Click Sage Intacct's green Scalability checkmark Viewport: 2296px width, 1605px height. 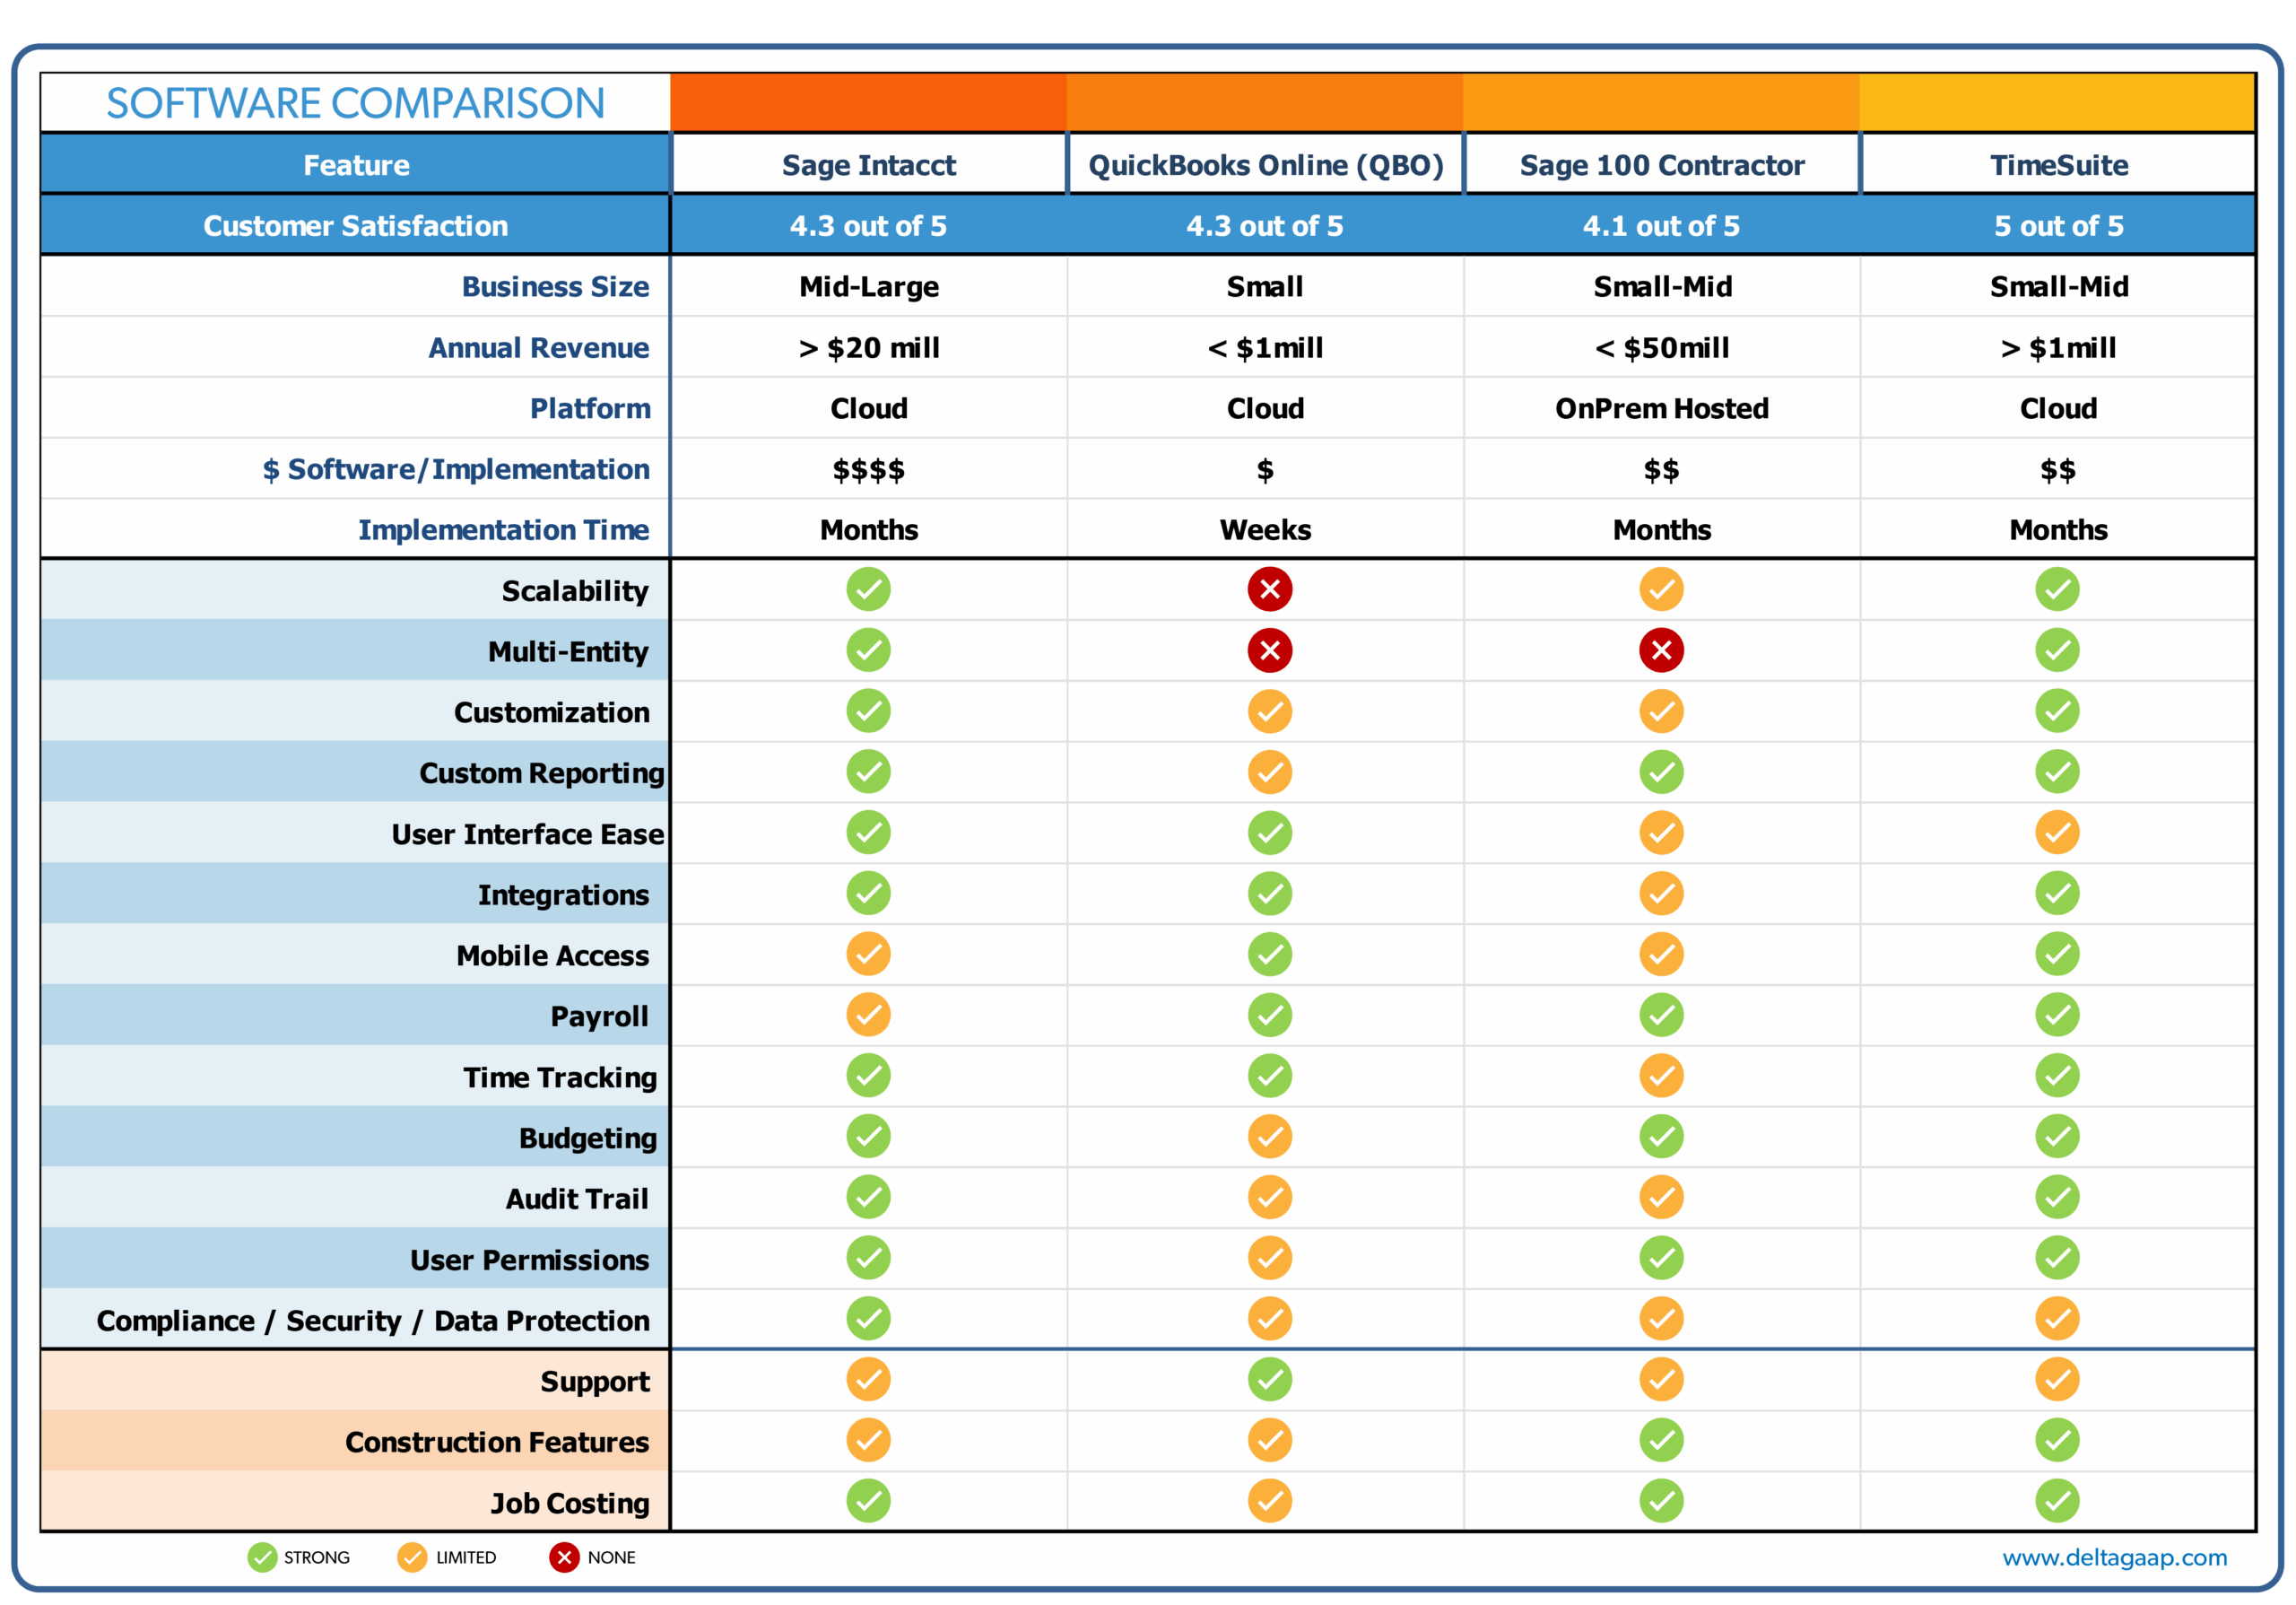pyautogui.click(x=868, y=589)
